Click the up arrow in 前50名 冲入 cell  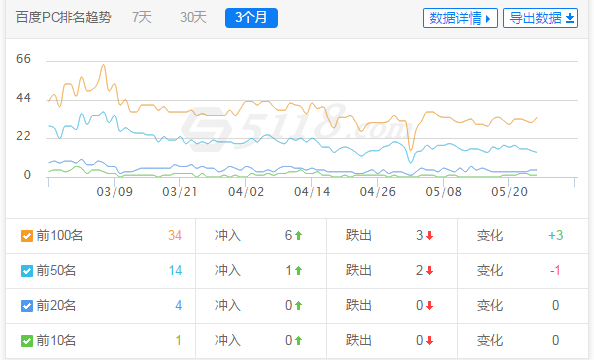299,271
